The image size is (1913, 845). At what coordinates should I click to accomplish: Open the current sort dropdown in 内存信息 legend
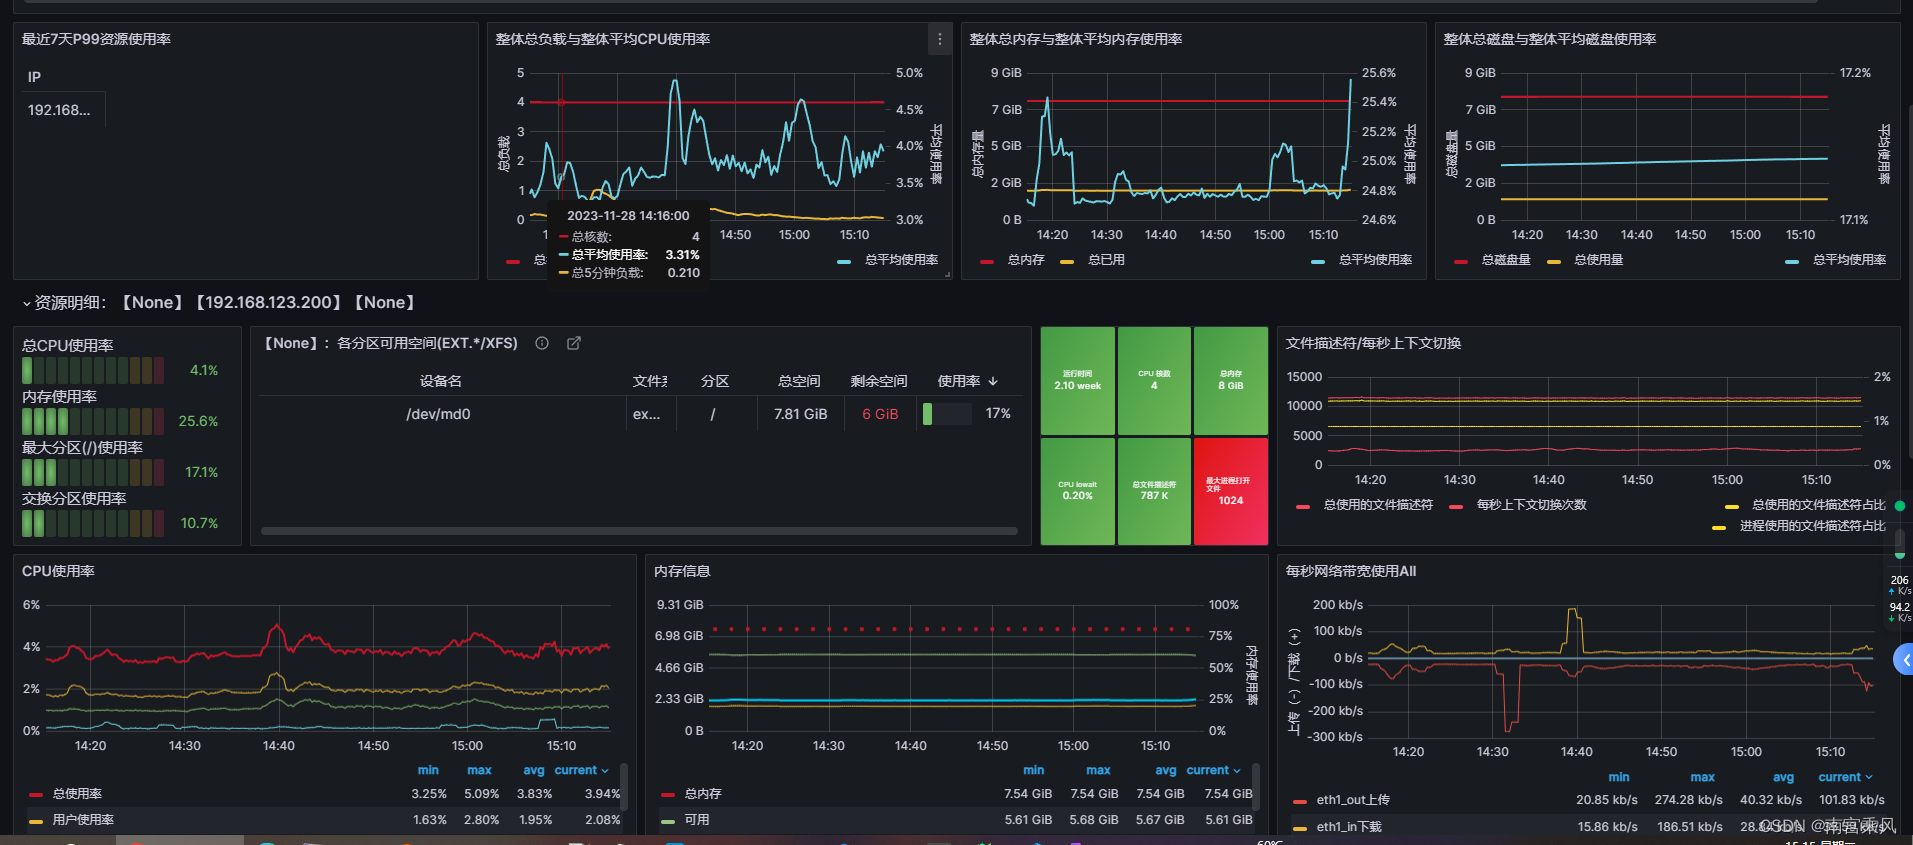click(1214, 770)
